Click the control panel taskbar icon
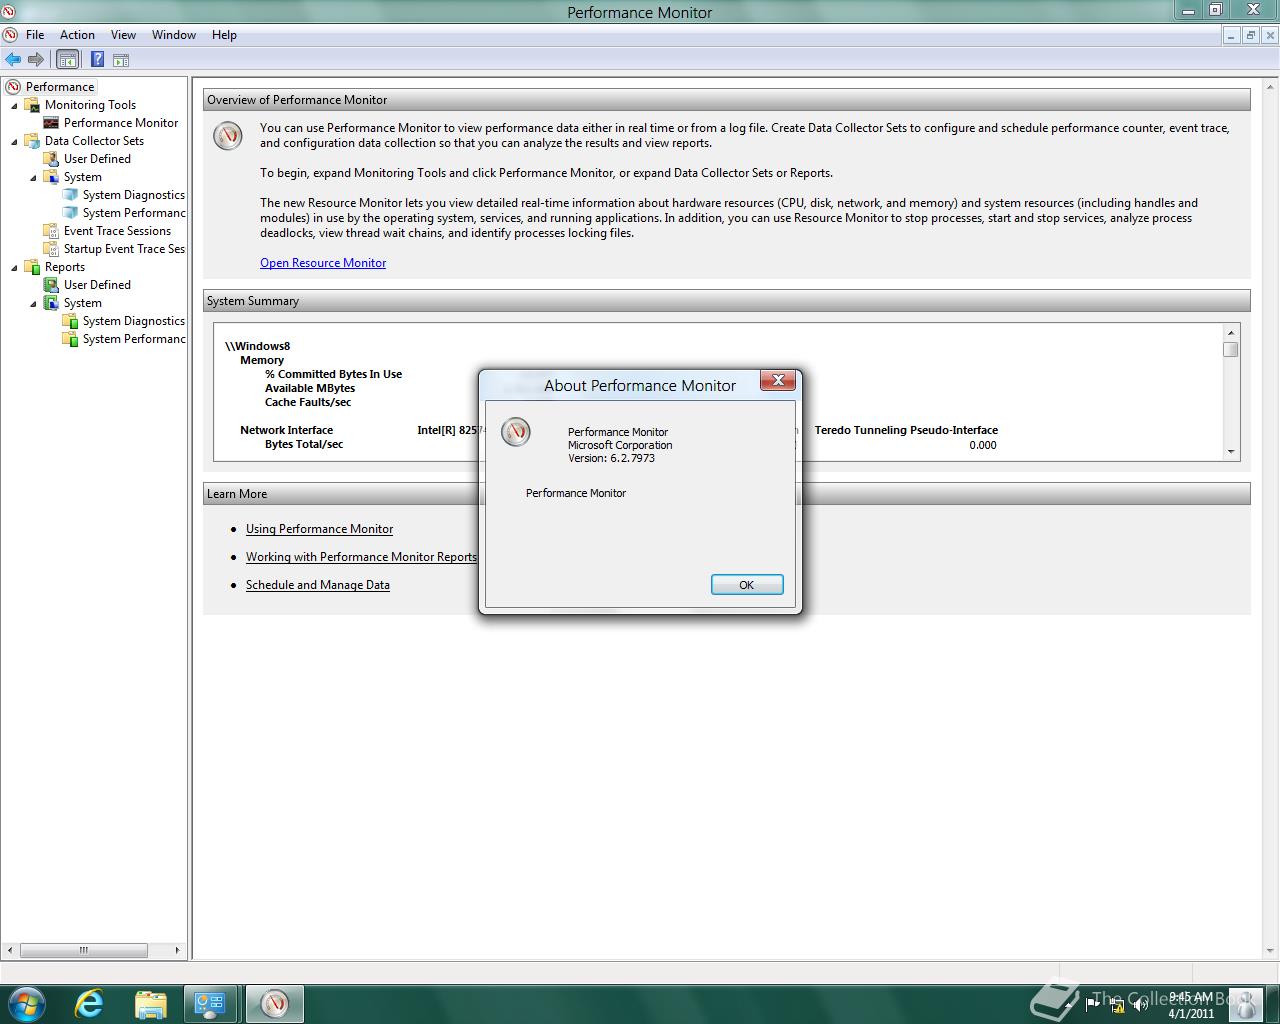1280x1024 pixels. 211,1004
